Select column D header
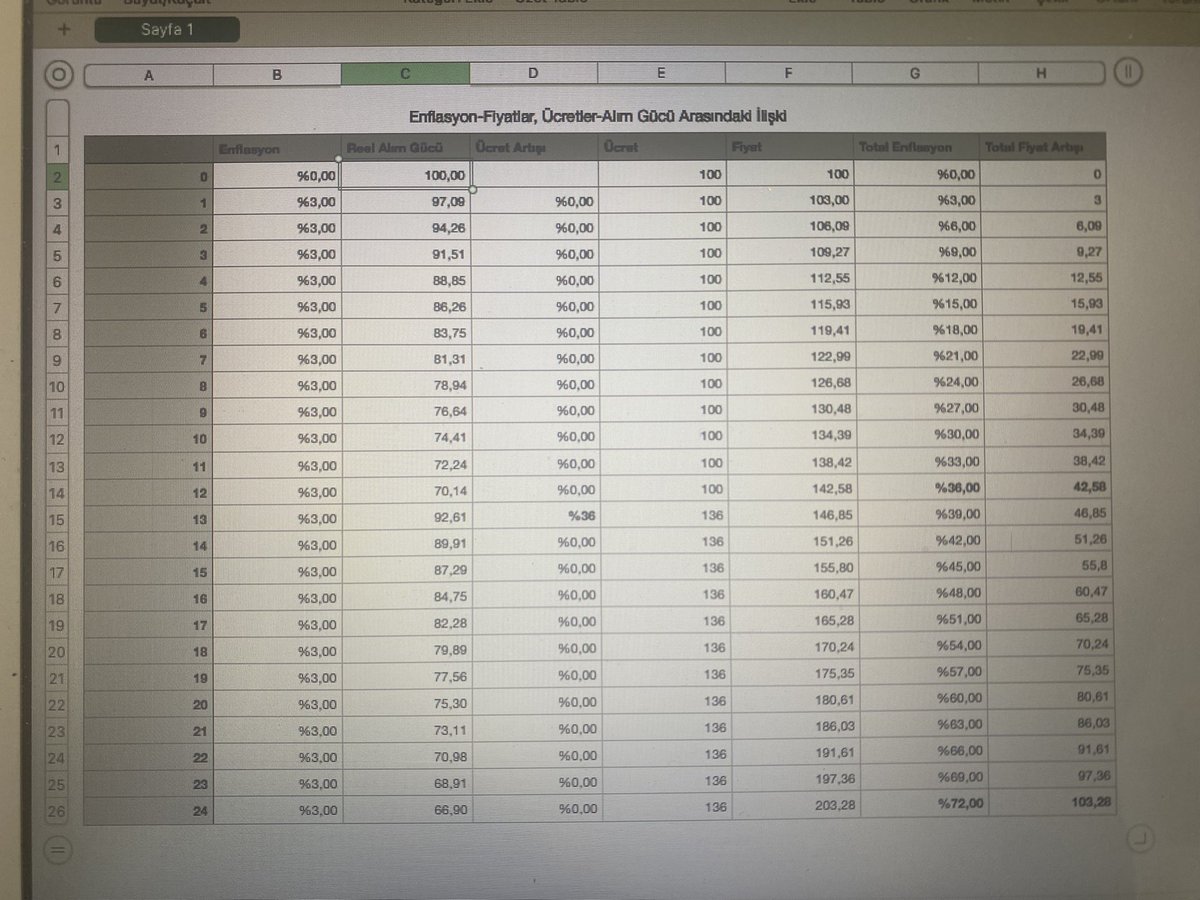Image resolution: width=1200 pixels, height=900 pixels. (x=533, y=73)
